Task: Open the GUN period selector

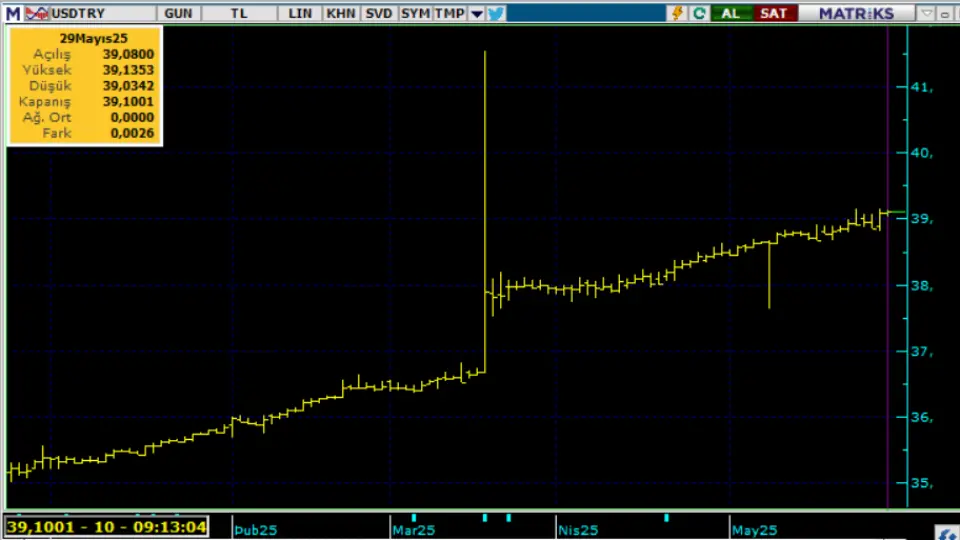Action: [178, 13]
